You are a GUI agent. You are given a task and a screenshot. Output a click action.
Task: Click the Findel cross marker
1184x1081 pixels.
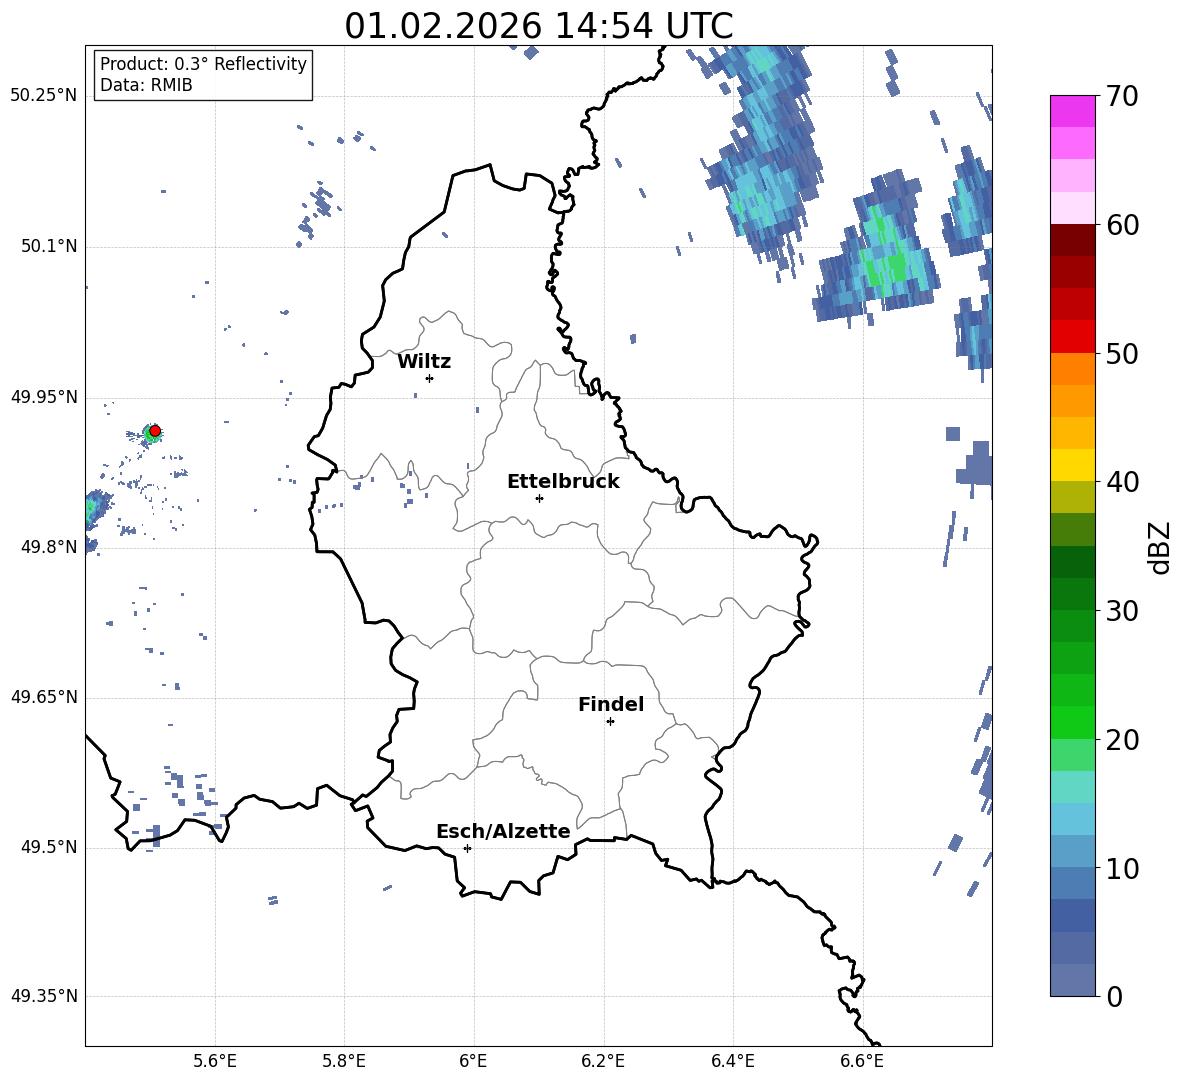(610, 722)
